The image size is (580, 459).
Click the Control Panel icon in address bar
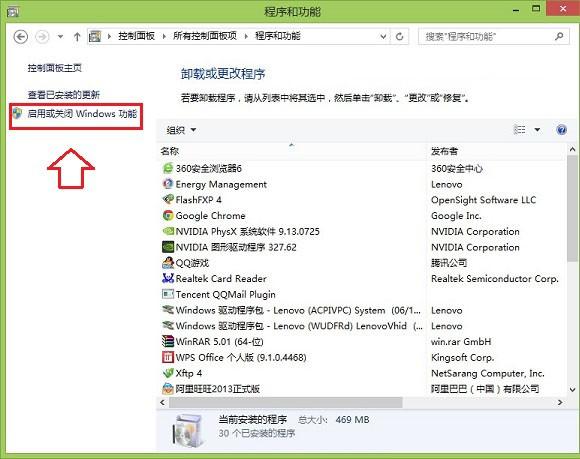point(95,36)
